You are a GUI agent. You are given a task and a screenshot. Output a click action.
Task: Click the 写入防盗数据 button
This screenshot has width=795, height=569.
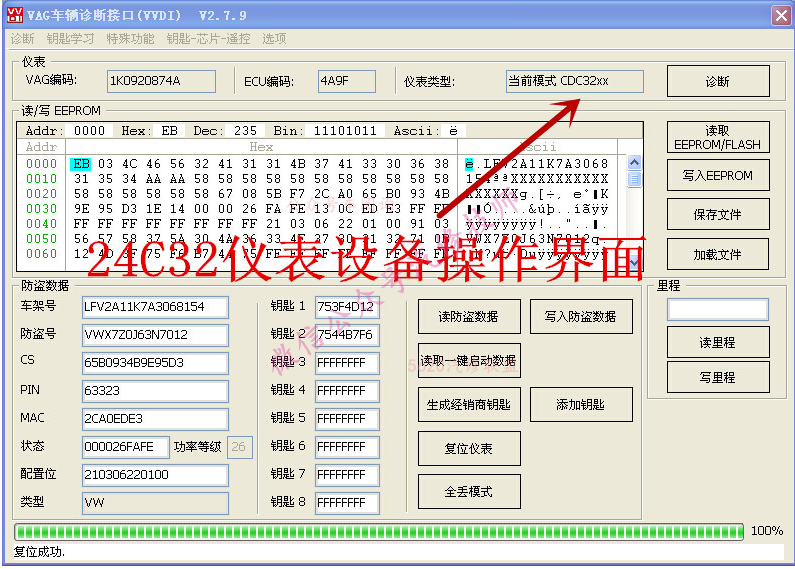click(x=581, y=316)
